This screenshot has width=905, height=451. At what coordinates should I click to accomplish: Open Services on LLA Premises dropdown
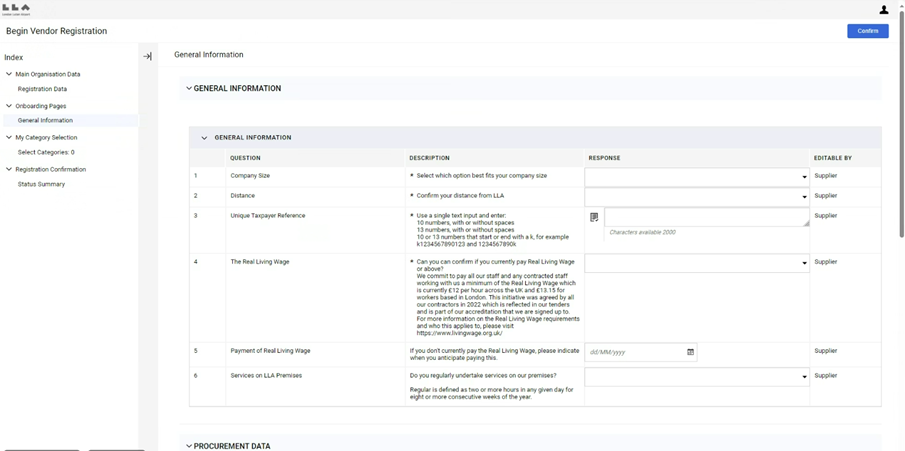pyautogui.click(x=698, y=377)
